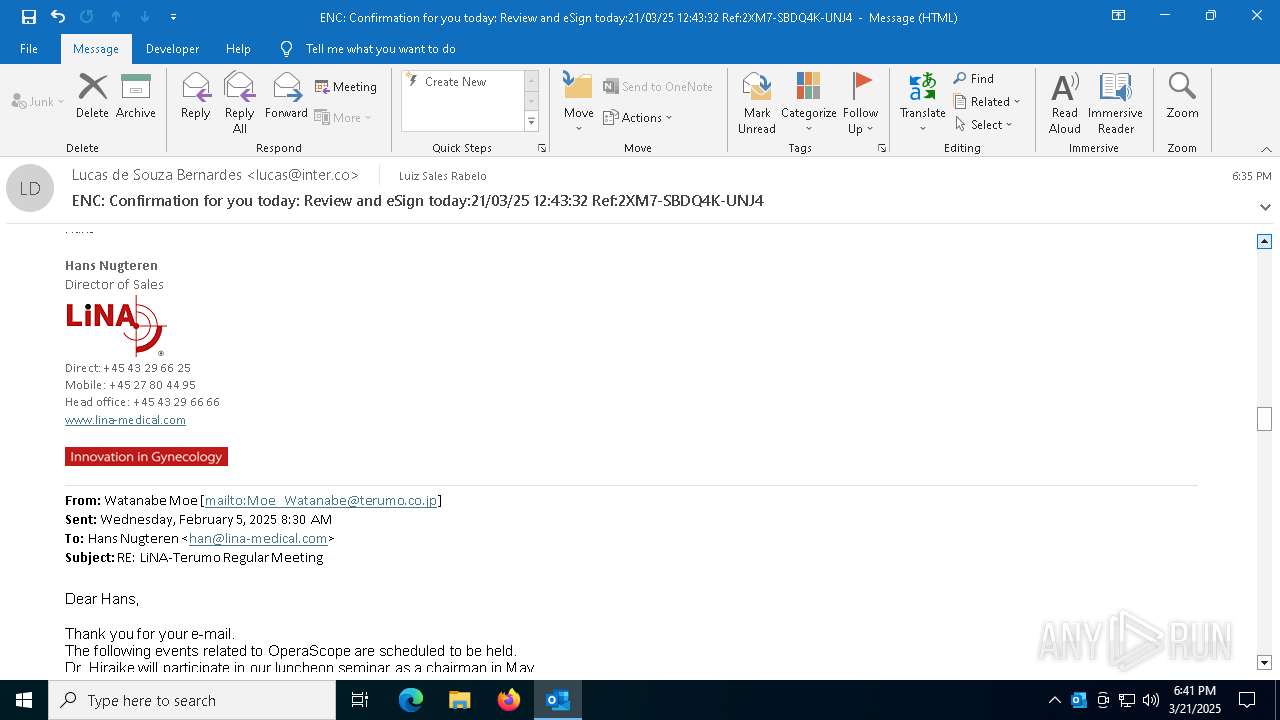The height and width of the screenshot is (720, 1280).
Task: Go to next item with the down arrow
Action: click(x=145, y=17)
